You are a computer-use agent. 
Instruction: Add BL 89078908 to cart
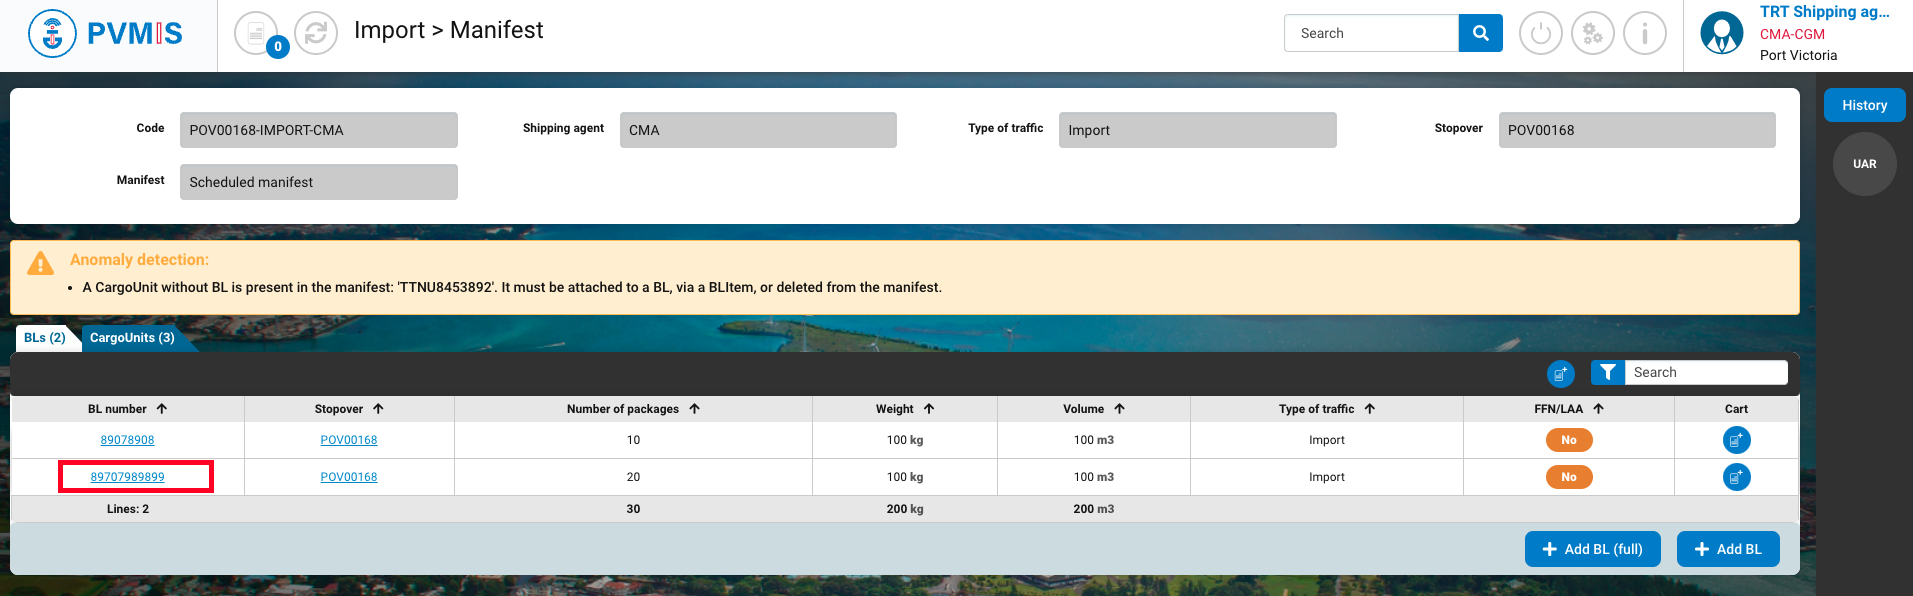pyautogui.click(x=1736, y=440)
